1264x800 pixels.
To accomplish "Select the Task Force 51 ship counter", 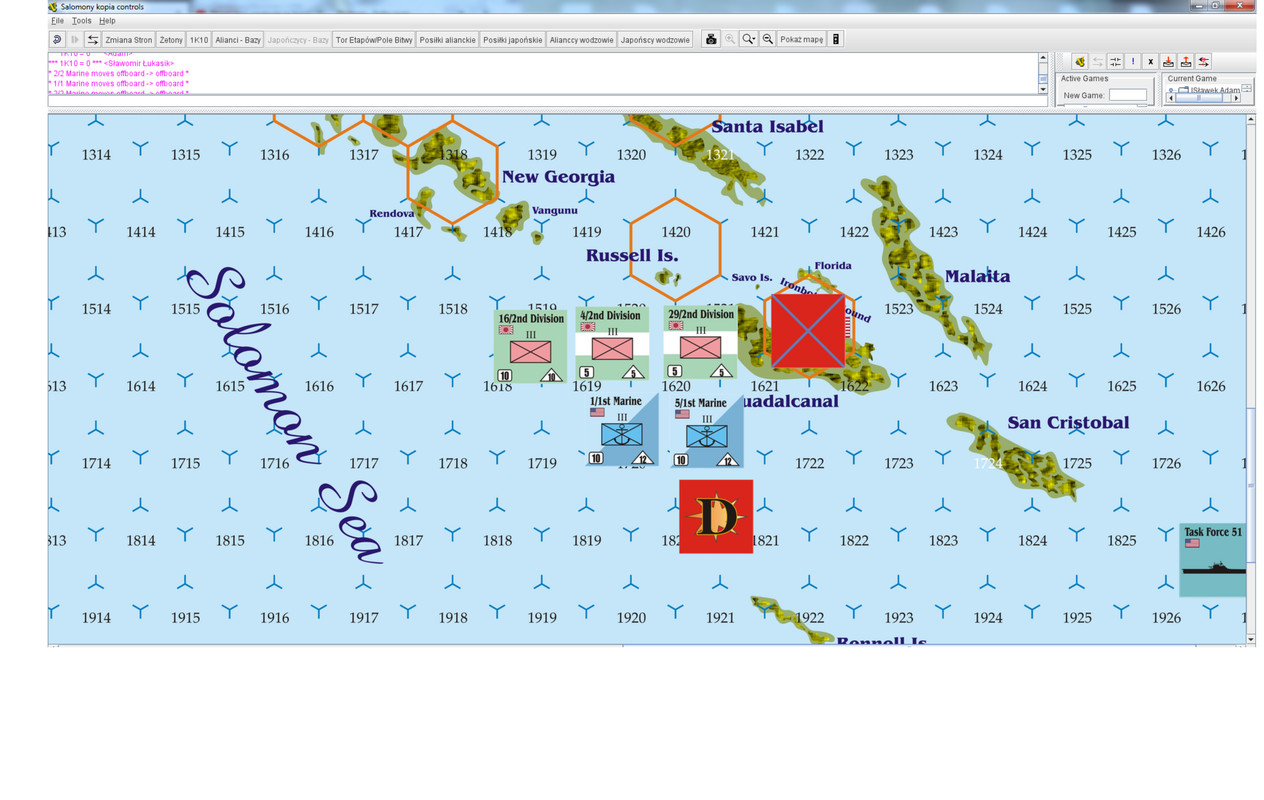I will point(1212,560).
